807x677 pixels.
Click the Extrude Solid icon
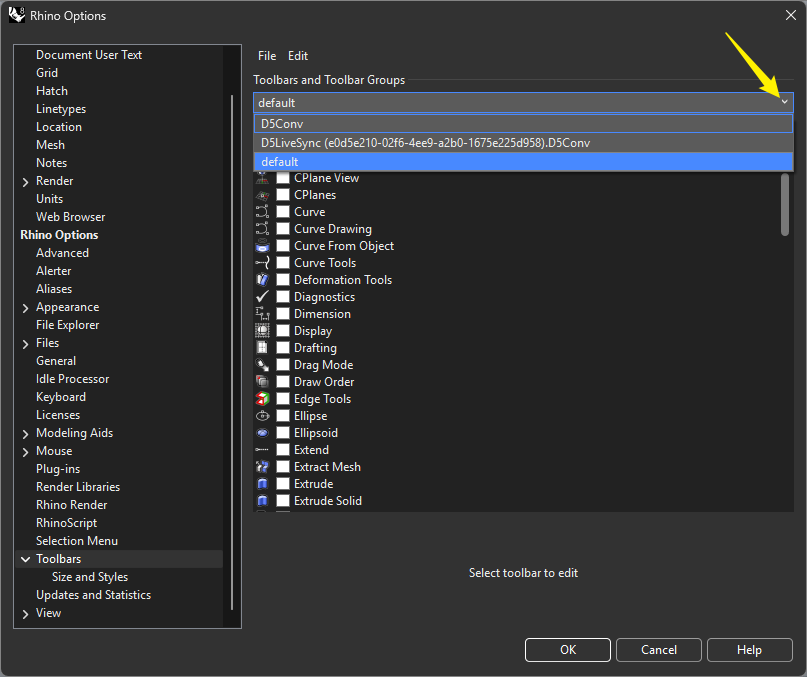(x=262, y=501)
